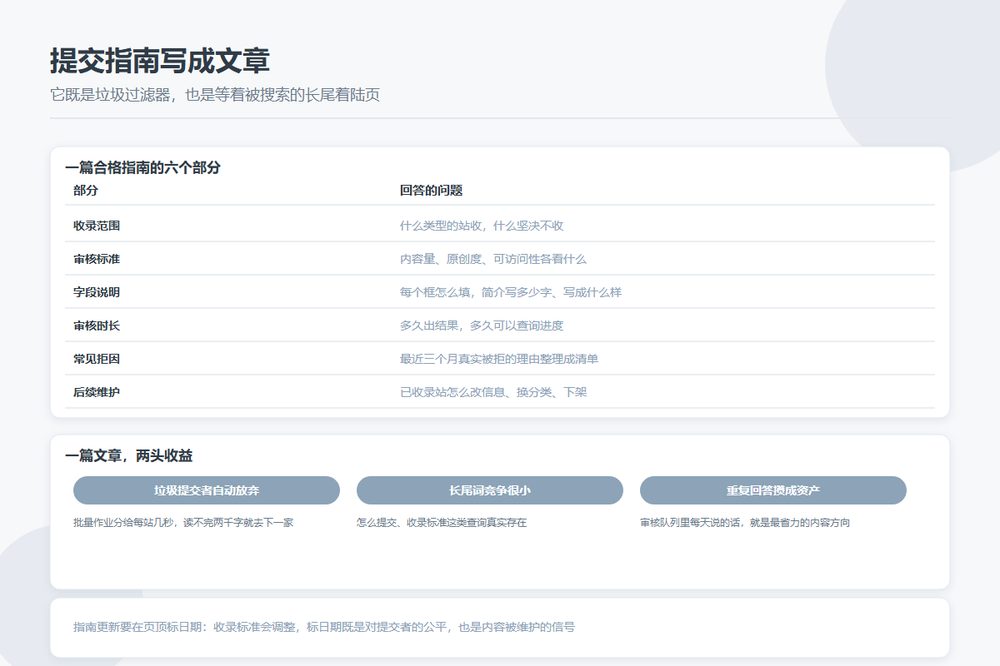
Task: Click the 长尾词竞争很小 pill button
Action: pyautogui.click(x=489, y=490)
